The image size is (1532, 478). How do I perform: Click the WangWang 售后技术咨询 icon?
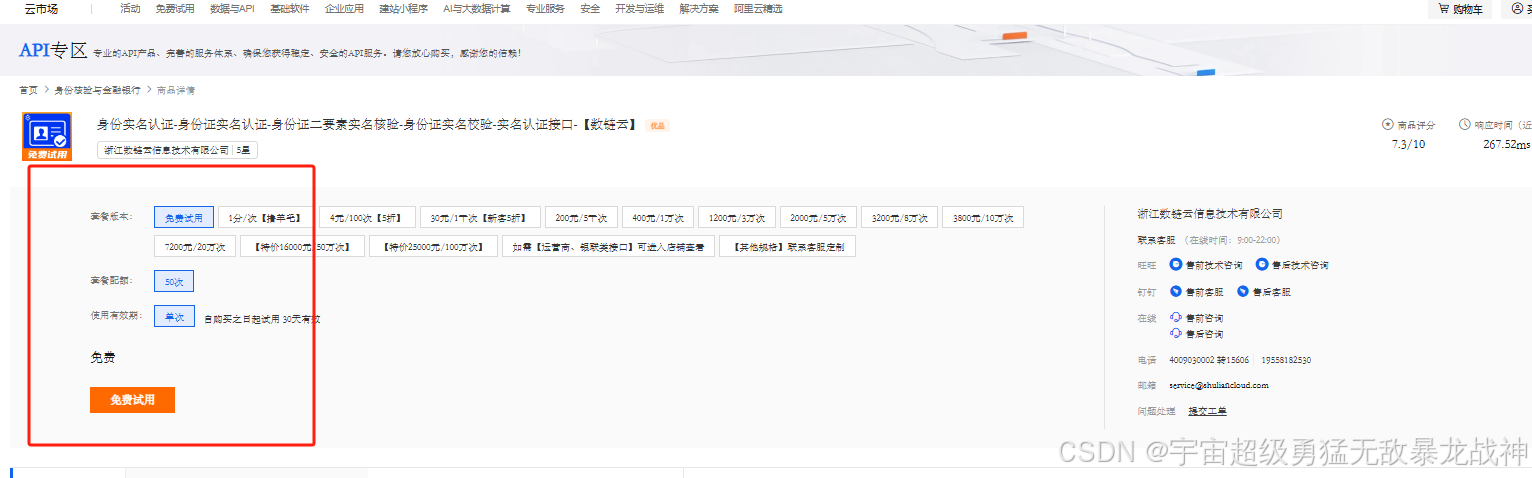click(x=1263, y=264)
